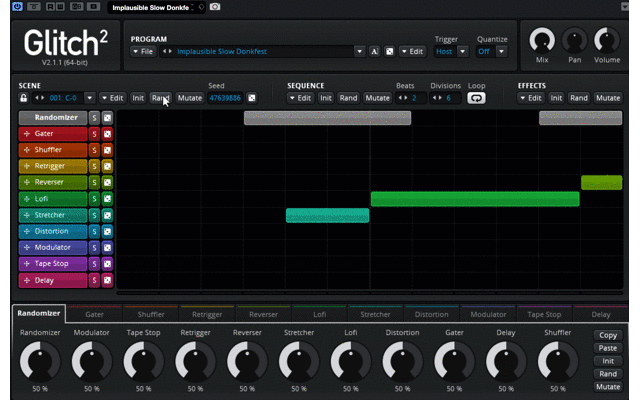
Task: Open the program File menu
Action: pos(143,51)
